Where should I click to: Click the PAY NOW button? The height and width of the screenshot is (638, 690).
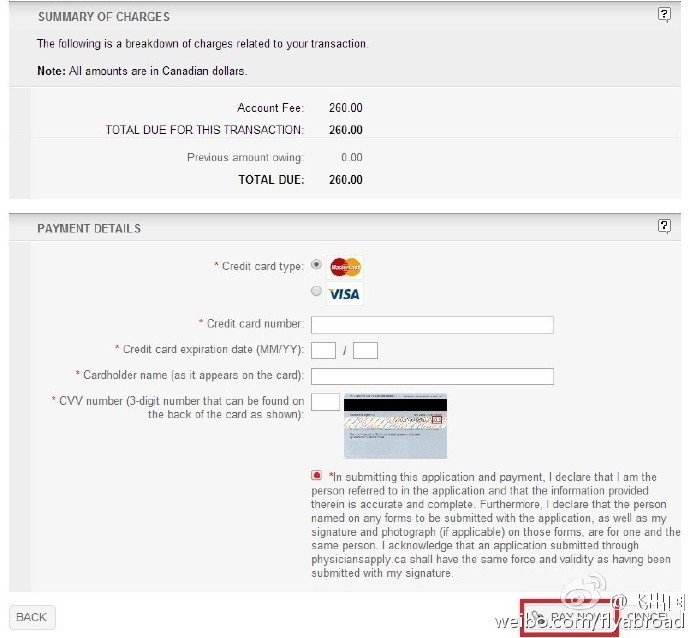click(569, 617)
